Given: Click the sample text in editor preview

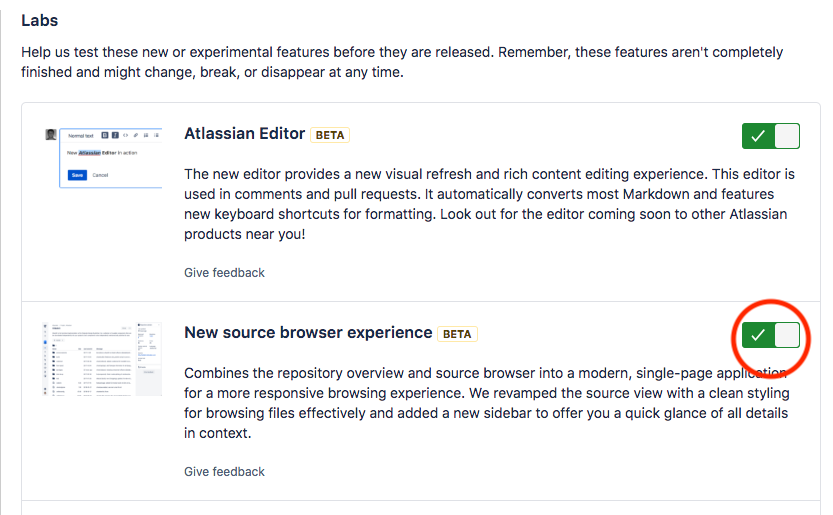Looking at the screenshot, I should tap(102, 153).
